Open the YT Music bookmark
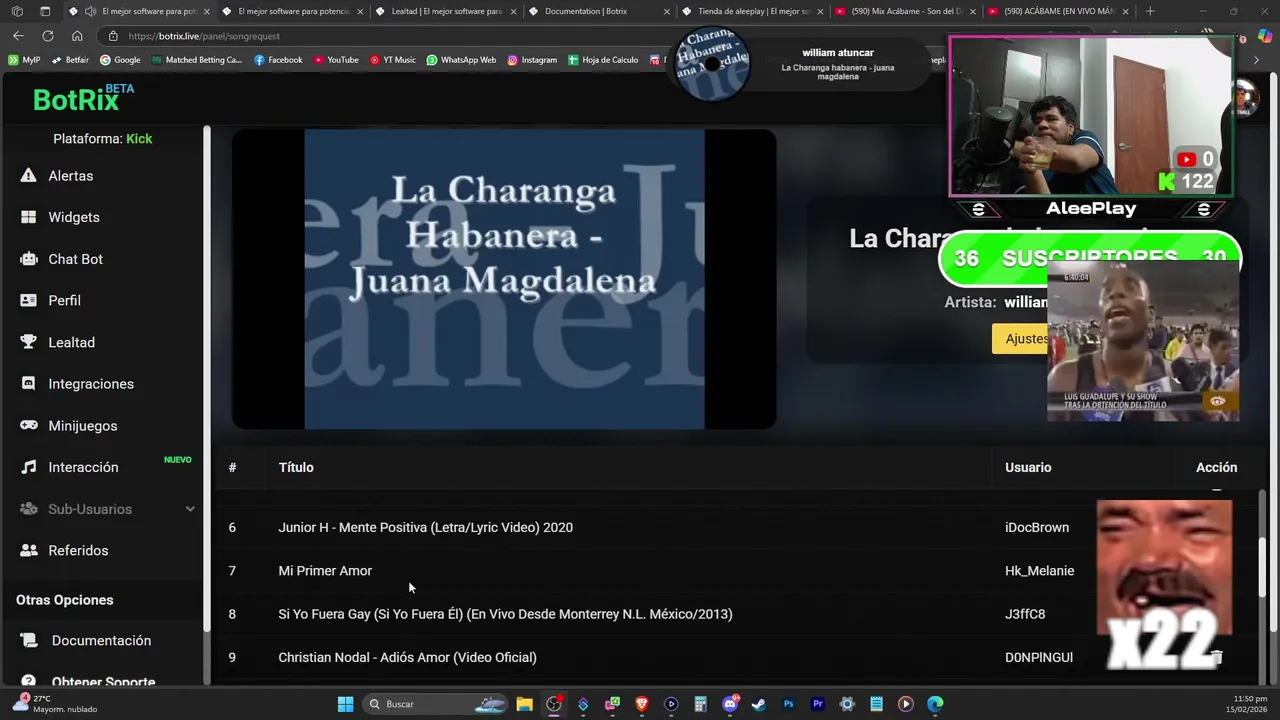1280x720 pixels. 393,60
